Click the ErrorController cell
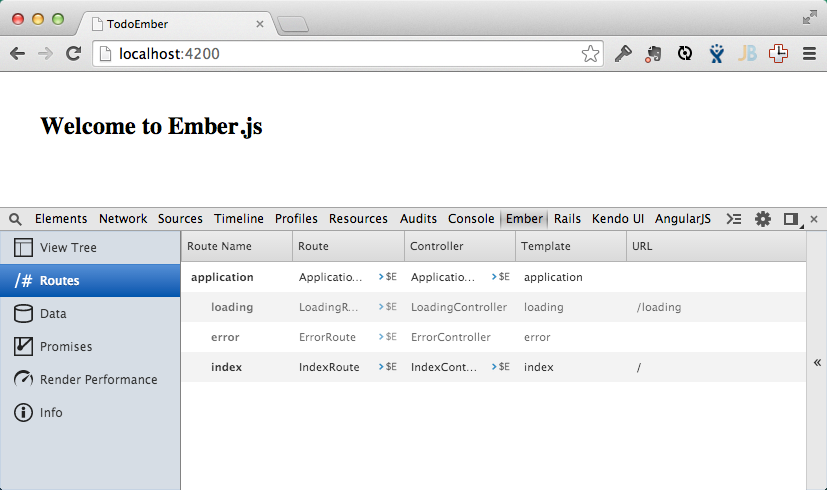The image size is (827, 490). [450, 337]
